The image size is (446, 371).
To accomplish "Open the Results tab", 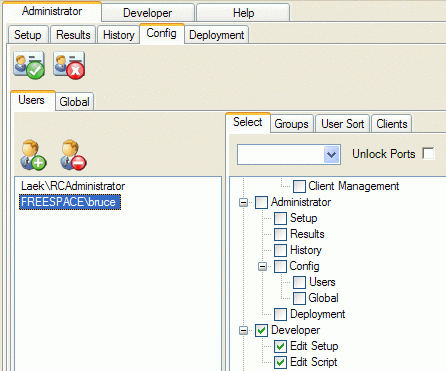I will pyautogui.click(x=73, y=35).
